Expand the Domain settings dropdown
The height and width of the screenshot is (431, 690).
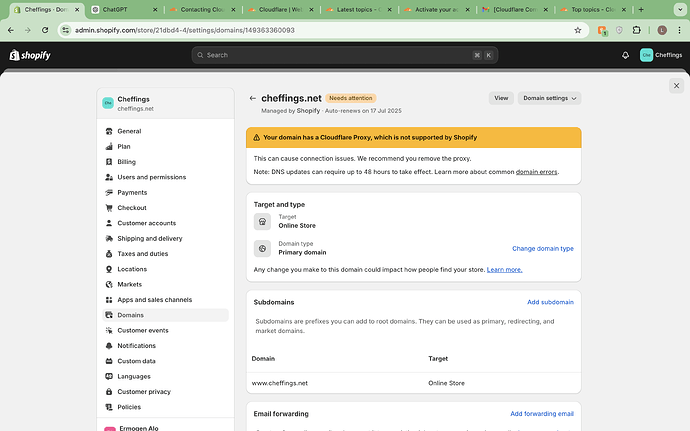(549, 98)
